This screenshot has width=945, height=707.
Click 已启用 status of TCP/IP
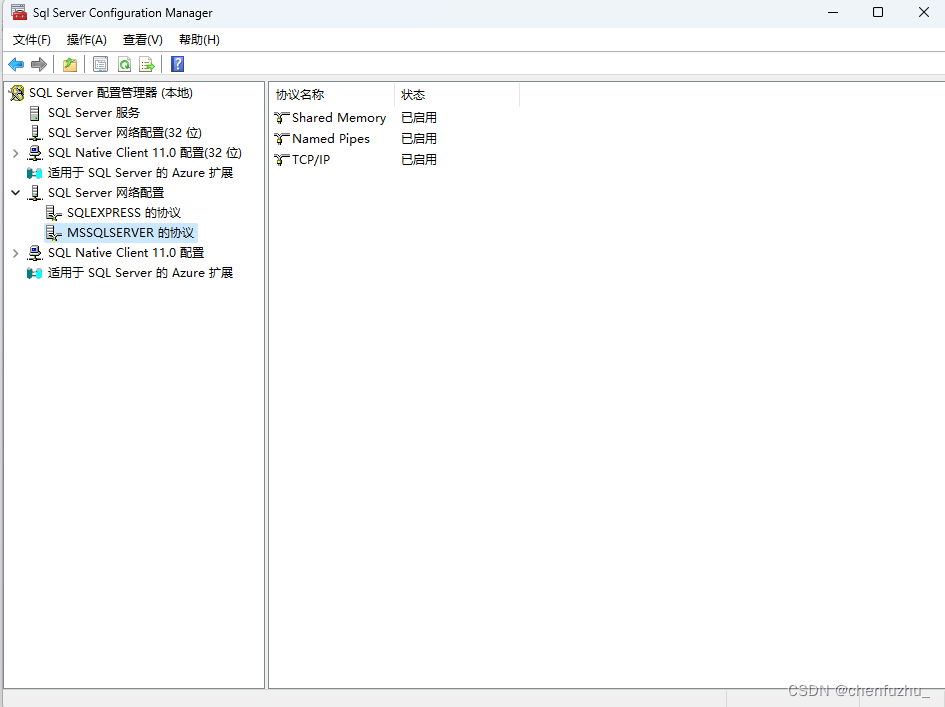click(x=419, y=160)
